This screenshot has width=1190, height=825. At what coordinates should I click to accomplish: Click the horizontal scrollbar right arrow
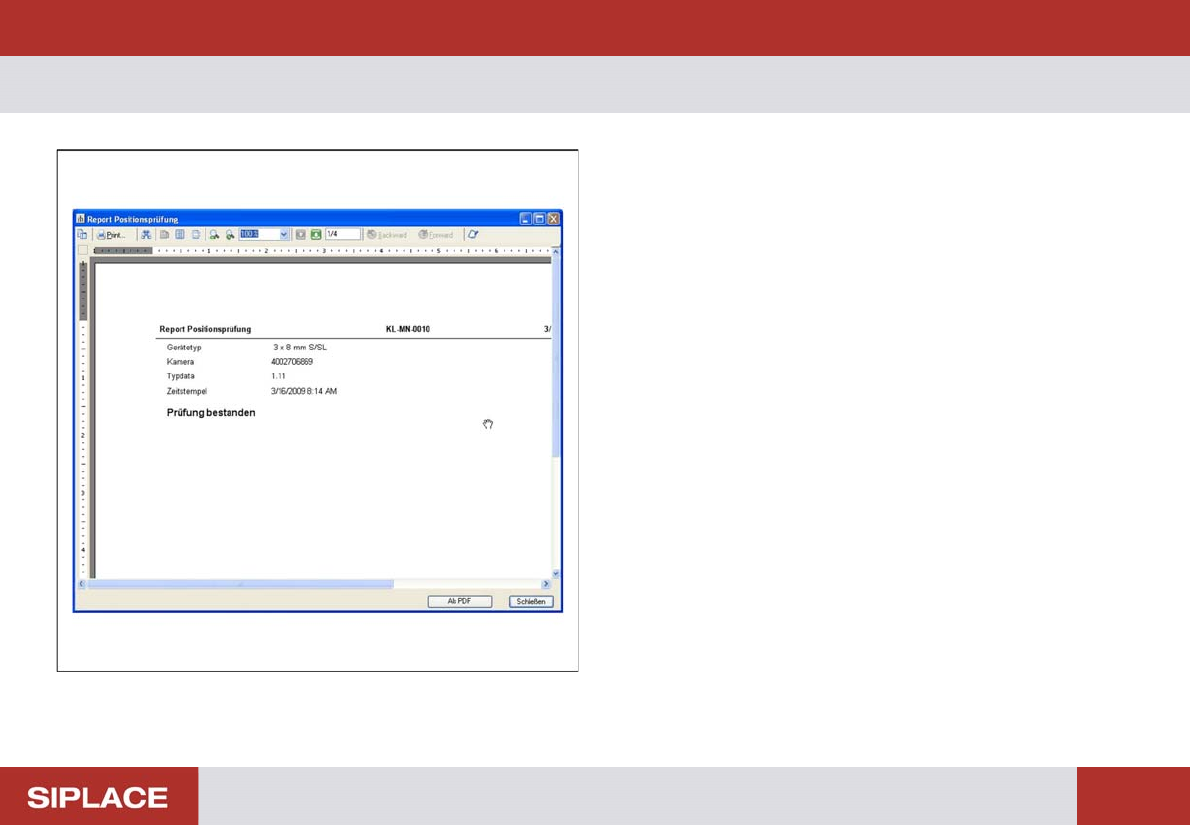pos(546,584)
